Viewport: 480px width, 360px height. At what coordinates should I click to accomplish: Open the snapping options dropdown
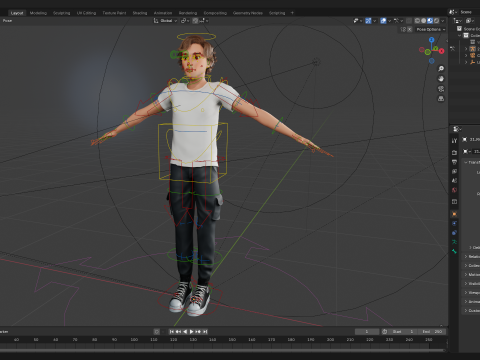pos(204,21)
